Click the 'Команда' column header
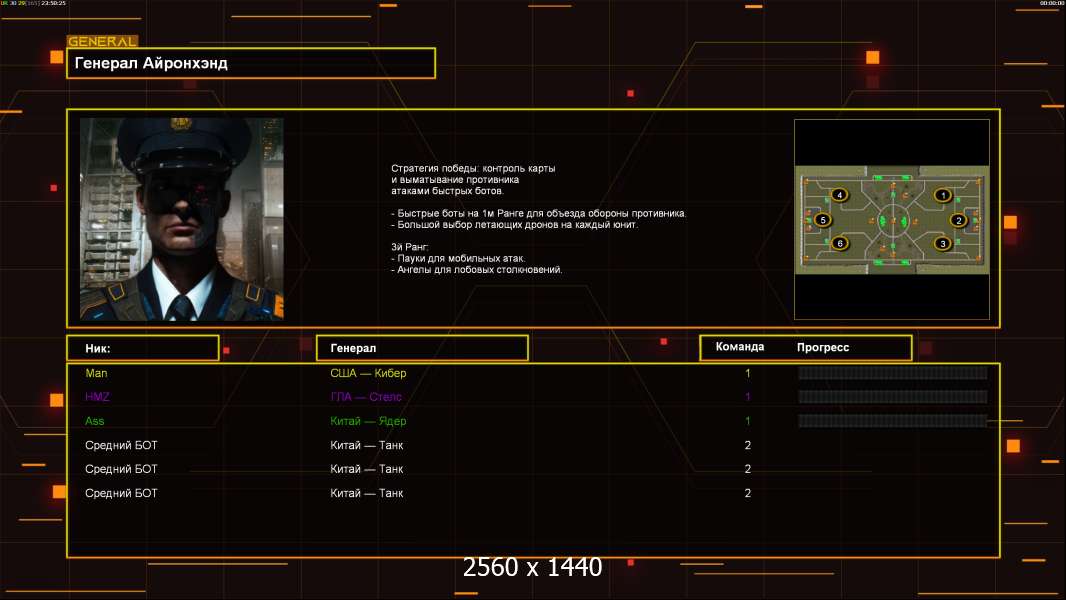1066x600 pixels. coord(740,347)
